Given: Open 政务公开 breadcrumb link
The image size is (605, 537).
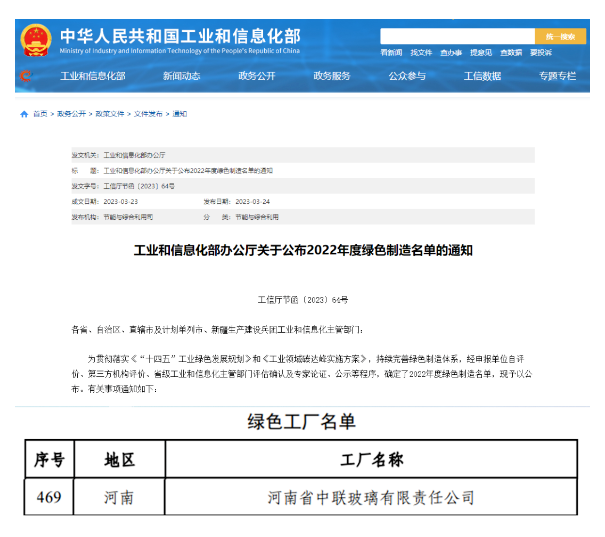Looking at the screenshot, I should tap(71, 114).
